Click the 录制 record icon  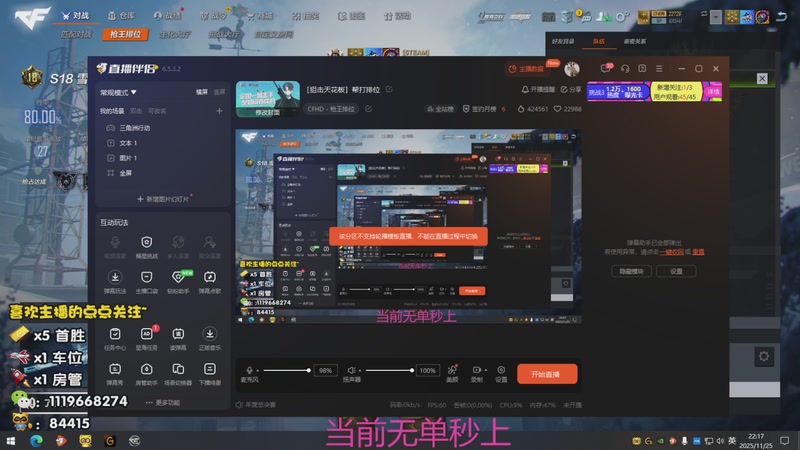[x=476, y=370]
